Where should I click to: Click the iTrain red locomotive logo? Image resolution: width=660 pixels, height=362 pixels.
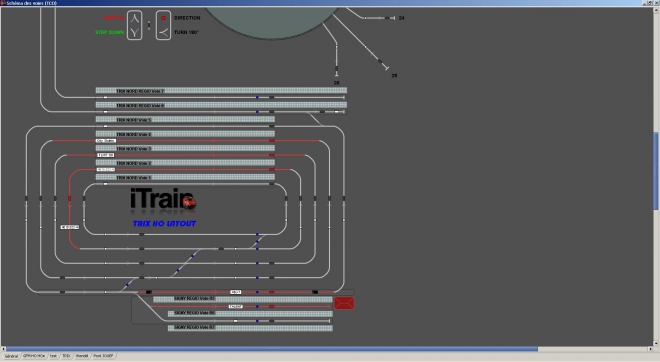pyautogui.click(x=189, y=202)
